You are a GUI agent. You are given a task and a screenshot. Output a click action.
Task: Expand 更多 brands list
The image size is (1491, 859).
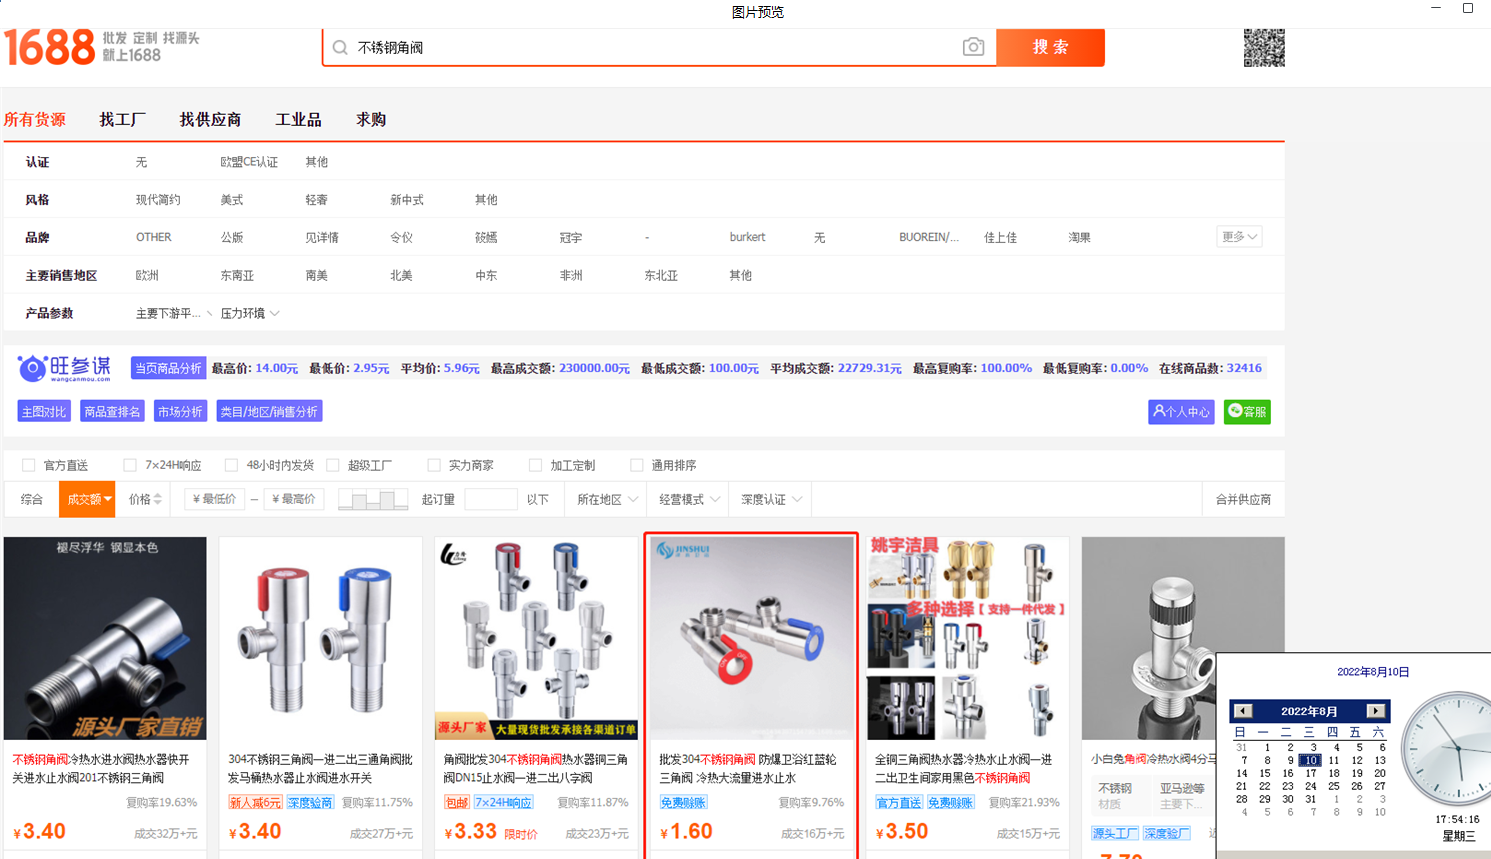(x=1239, y=237)
